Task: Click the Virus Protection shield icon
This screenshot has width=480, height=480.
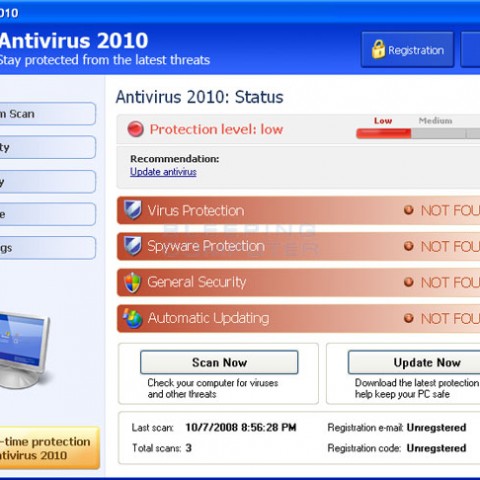Action: coord(133,210)
